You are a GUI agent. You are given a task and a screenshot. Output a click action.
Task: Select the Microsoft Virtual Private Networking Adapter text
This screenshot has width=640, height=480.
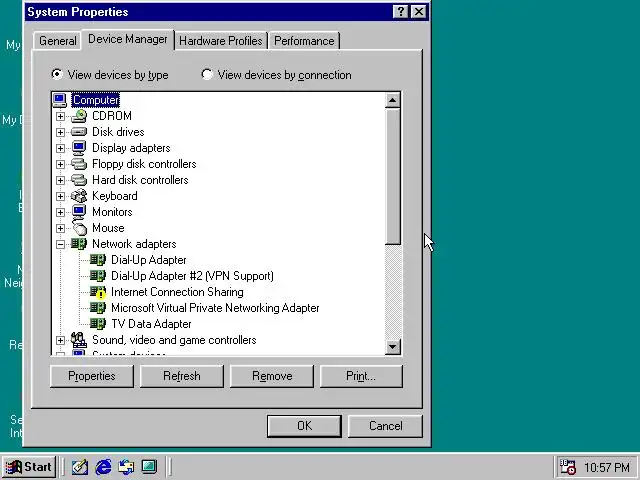tap(215, 308)
